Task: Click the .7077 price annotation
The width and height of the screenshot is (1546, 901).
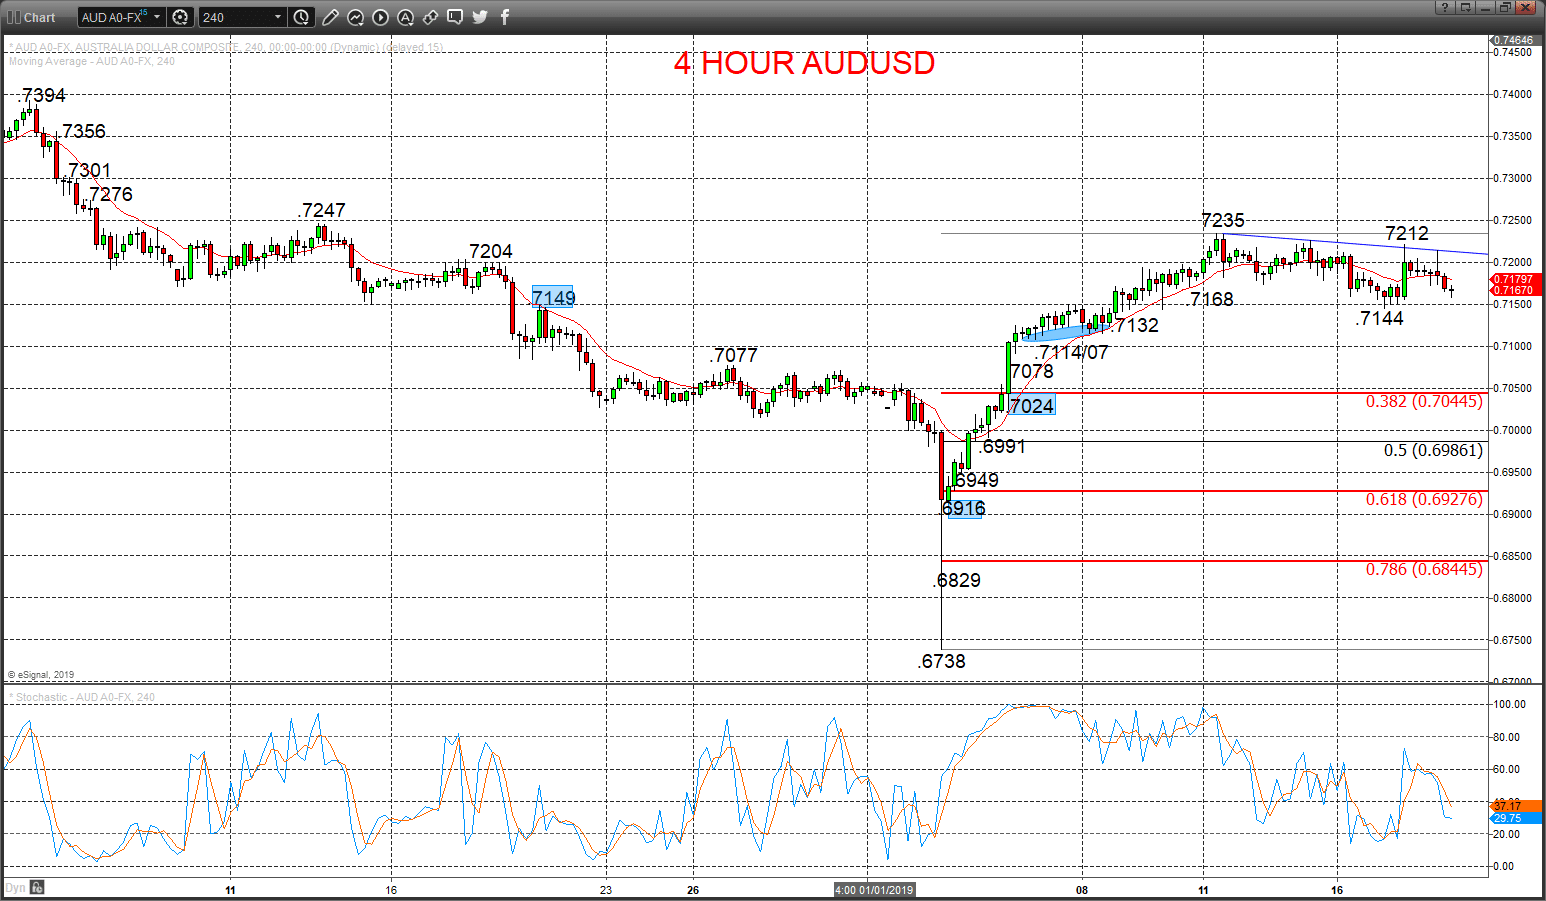Action: coord(734,355)
